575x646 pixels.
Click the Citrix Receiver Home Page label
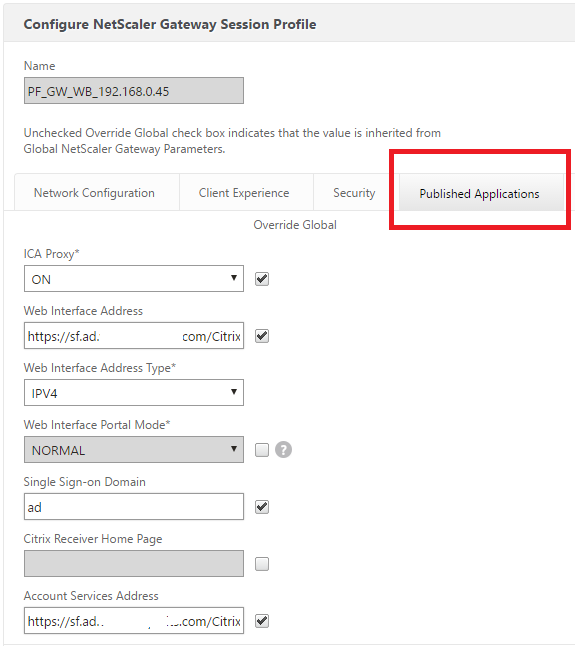(93, 539)
